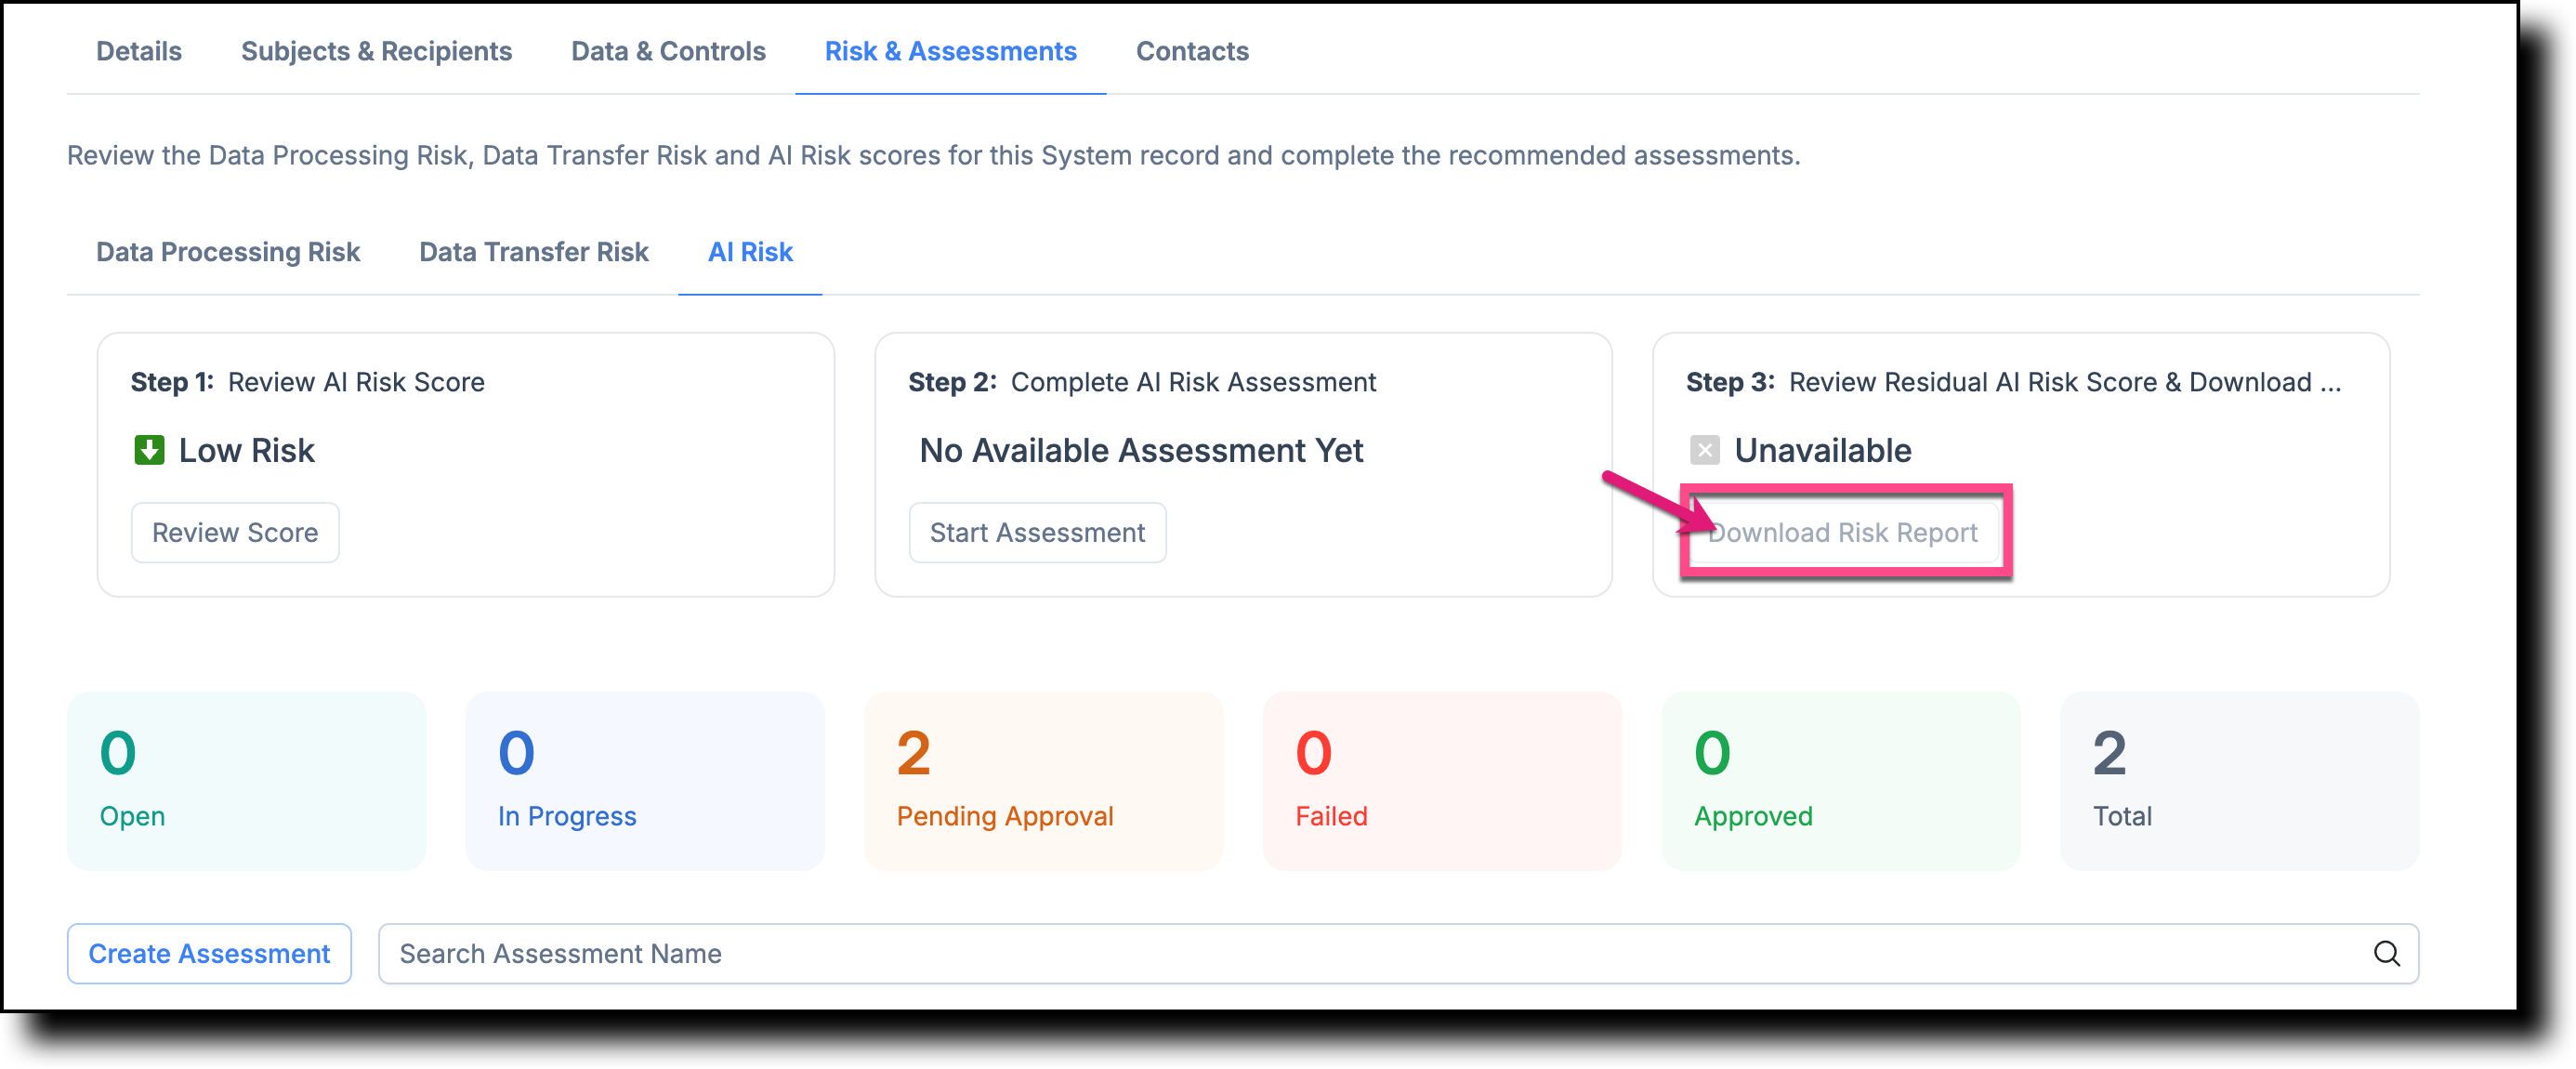Filter by the Open status card

click(246, 781)
